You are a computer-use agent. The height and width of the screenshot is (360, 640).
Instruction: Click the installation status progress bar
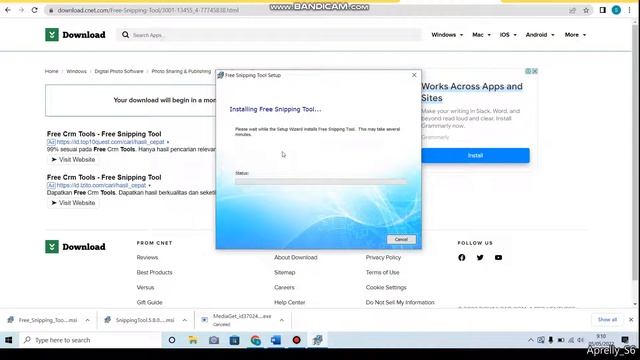[x=320, y=181]
